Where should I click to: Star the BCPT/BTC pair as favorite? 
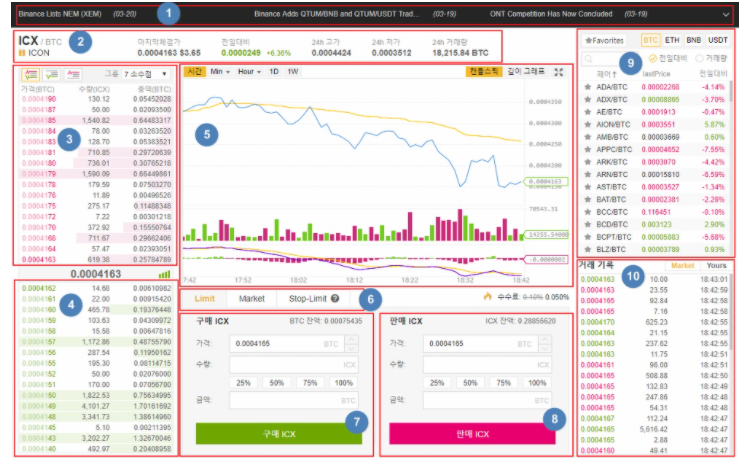coord(588,237)
